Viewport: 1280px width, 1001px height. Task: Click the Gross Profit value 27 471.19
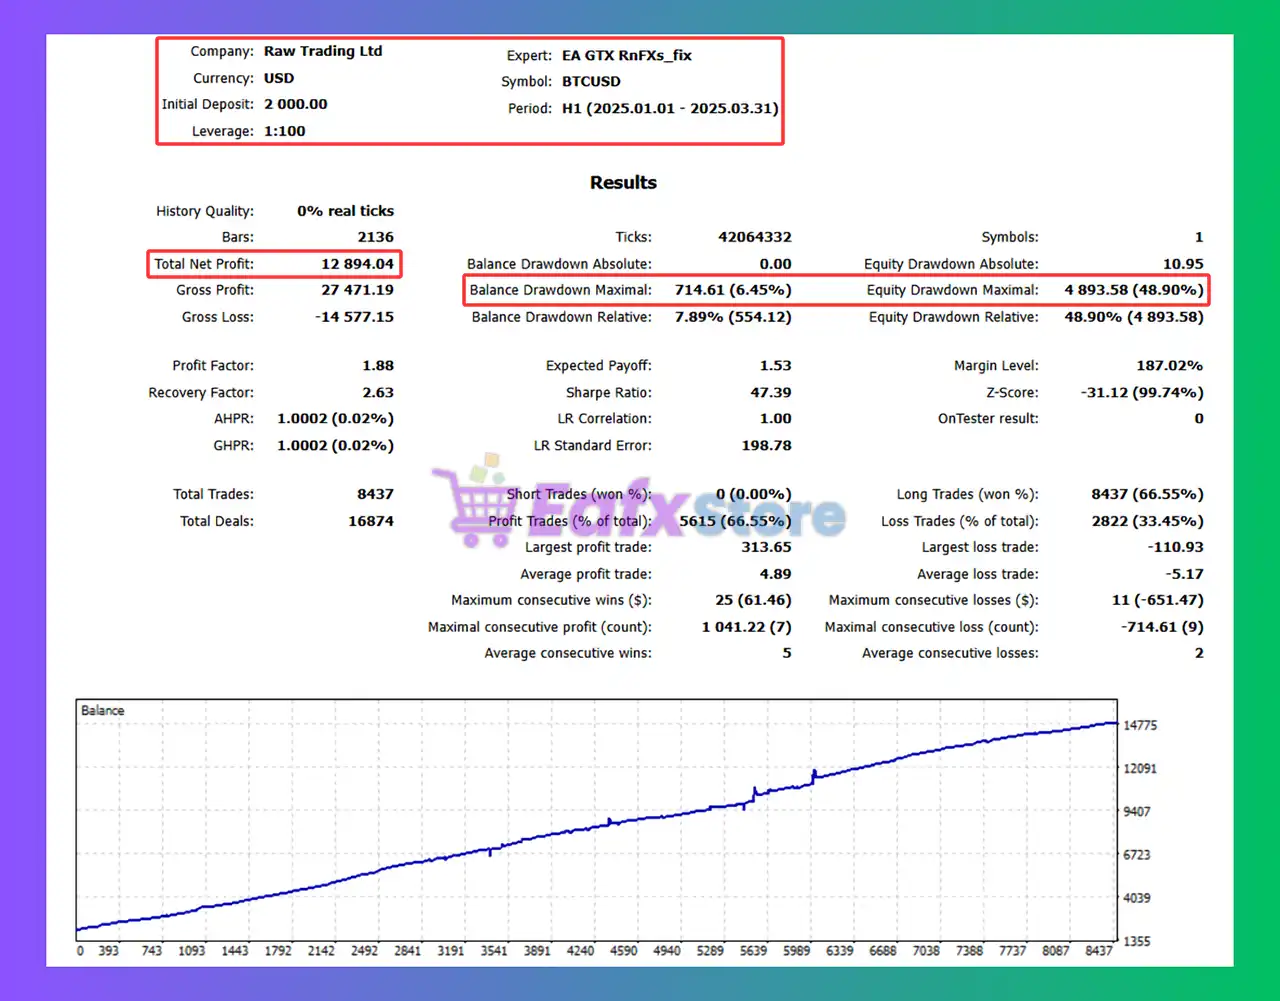[357, 290]
